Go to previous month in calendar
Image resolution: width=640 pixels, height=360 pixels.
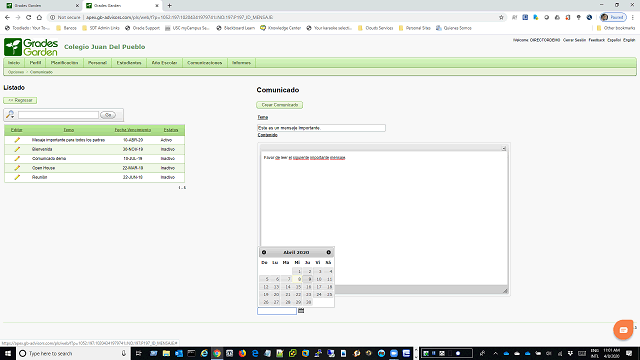click(264, 252)
